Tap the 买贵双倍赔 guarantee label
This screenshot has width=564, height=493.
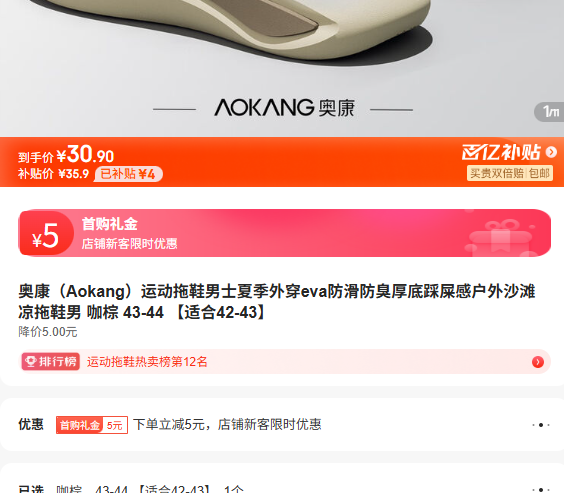click(x=497, y=173)
